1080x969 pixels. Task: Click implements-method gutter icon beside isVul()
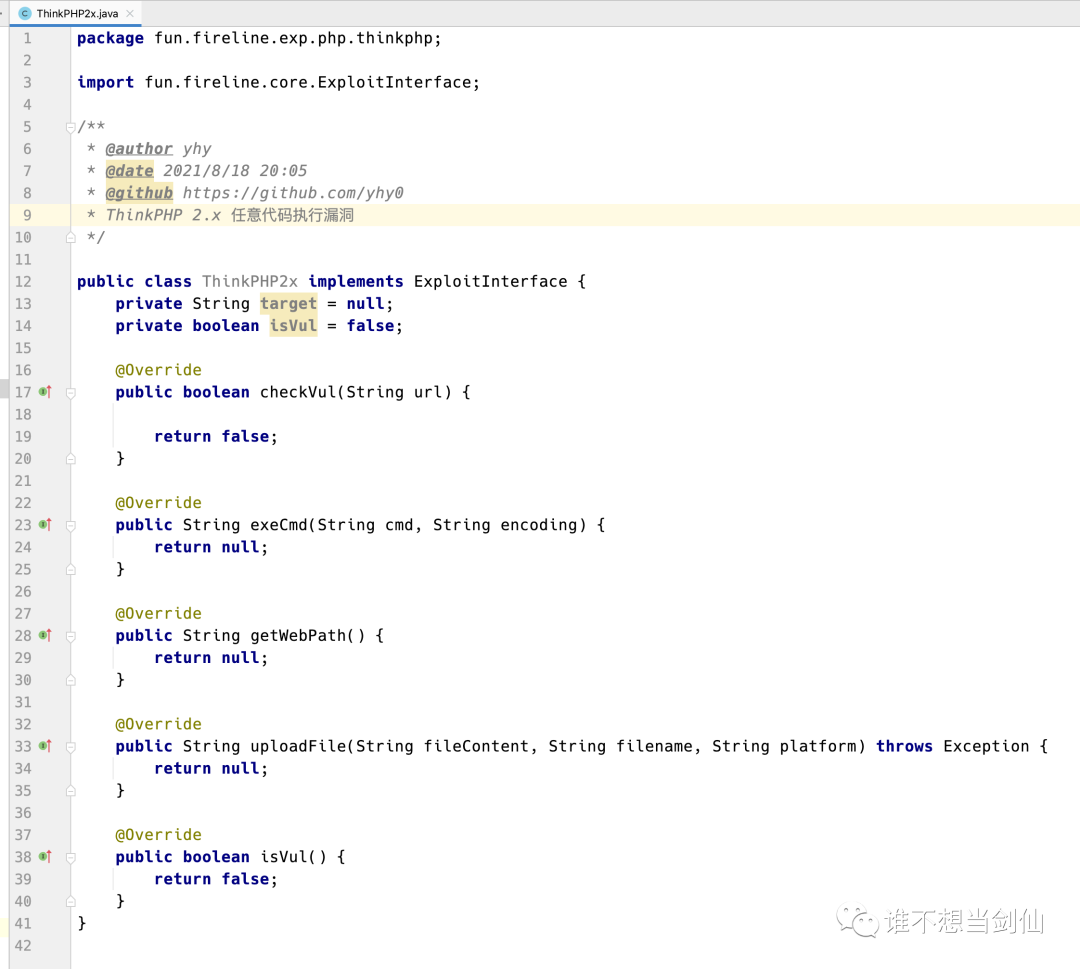pos(45,857)
